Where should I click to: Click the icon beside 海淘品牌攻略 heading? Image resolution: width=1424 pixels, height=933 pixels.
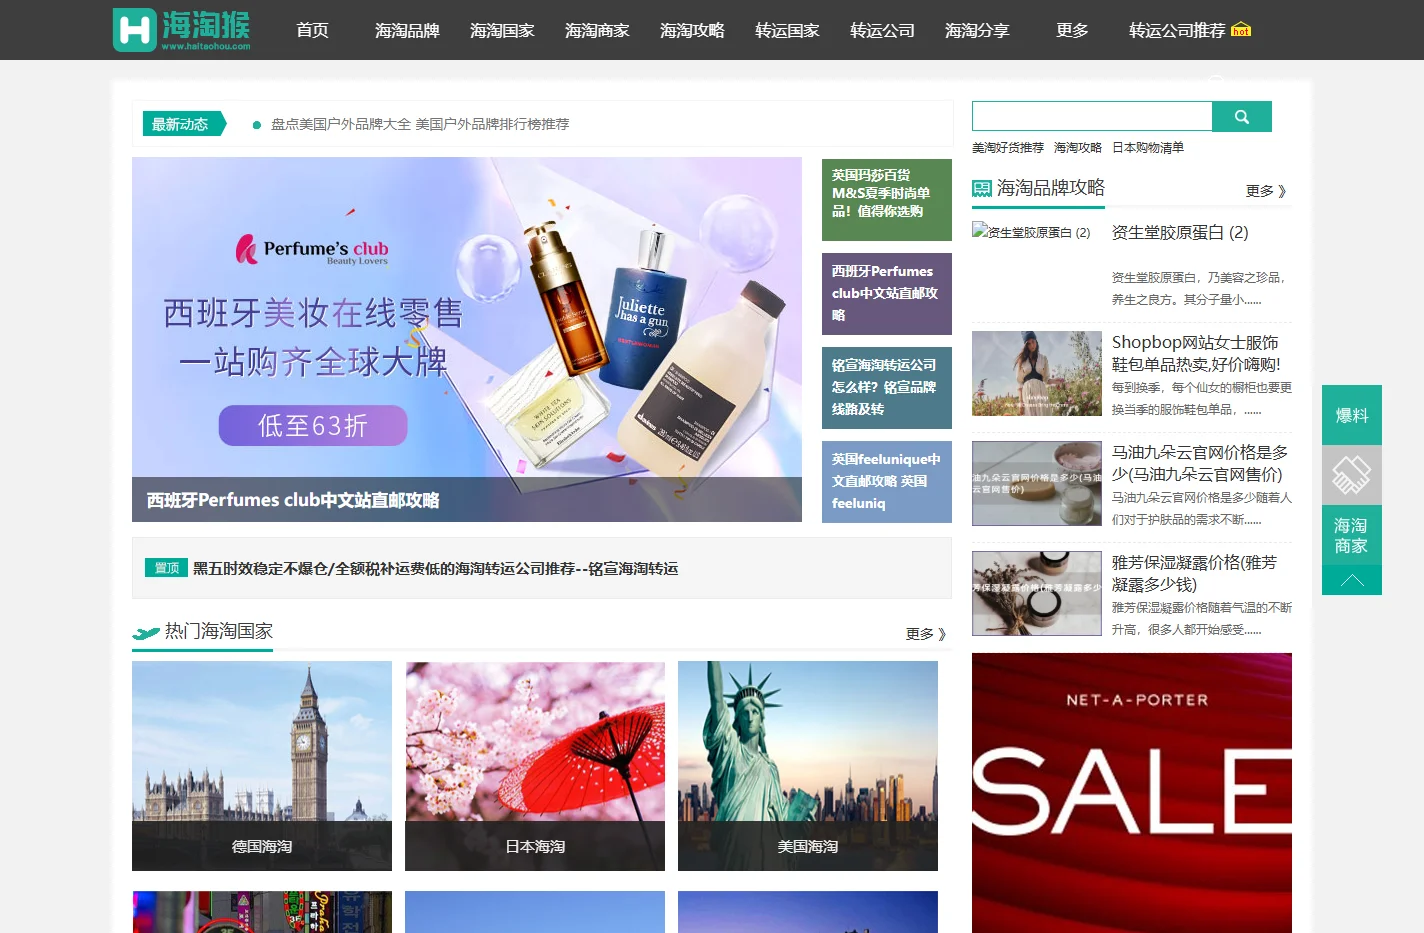click(982, 188)
